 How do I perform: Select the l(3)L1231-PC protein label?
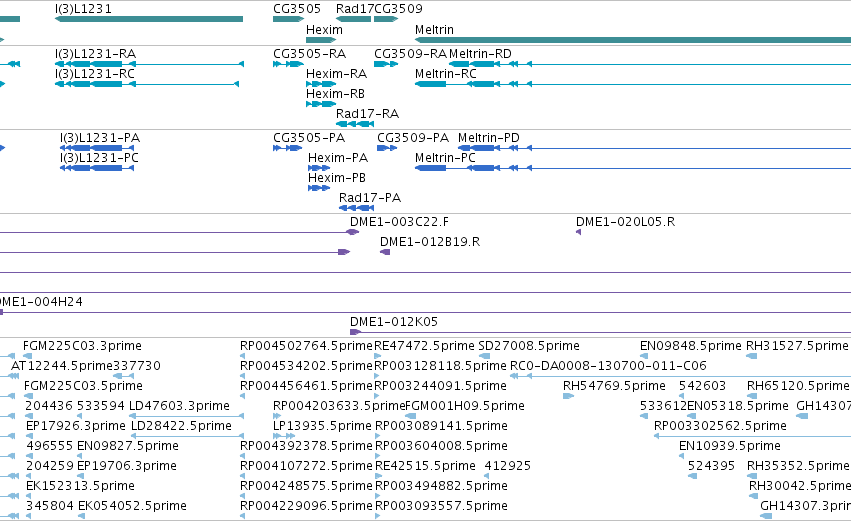(x=99, y=158)
